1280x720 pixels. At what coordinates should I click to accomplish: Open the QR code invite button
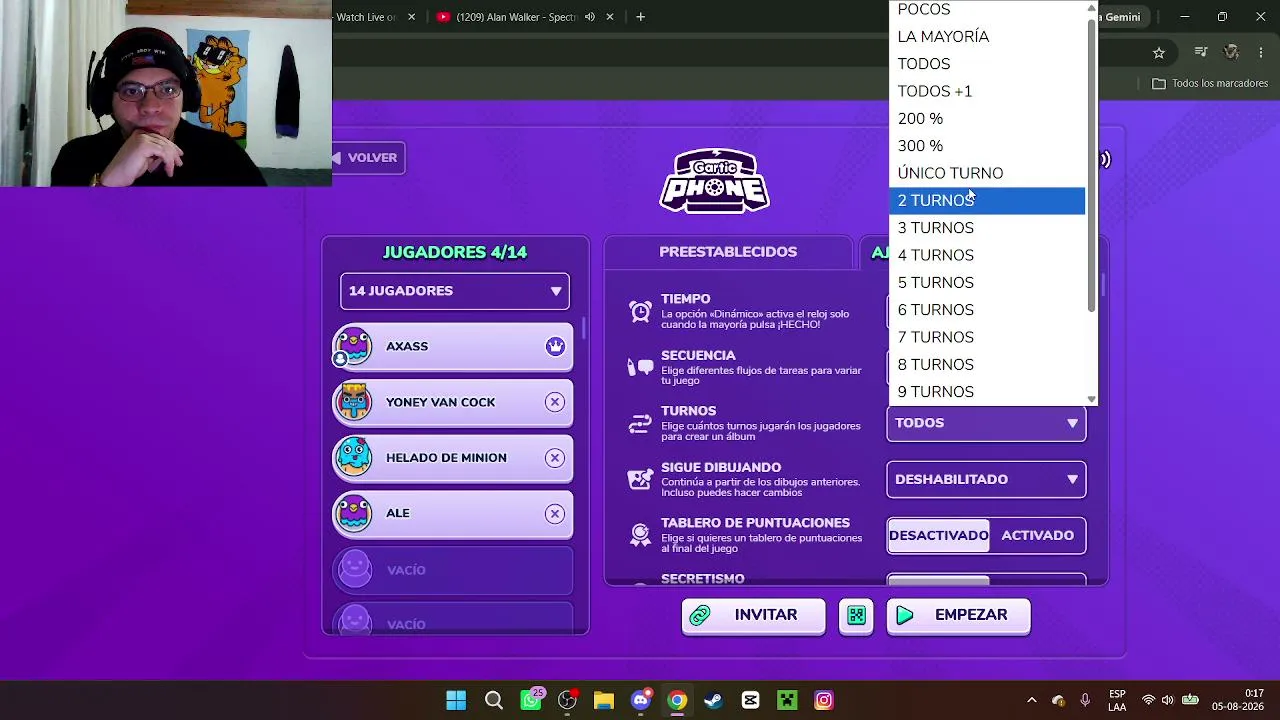point(856,616)
